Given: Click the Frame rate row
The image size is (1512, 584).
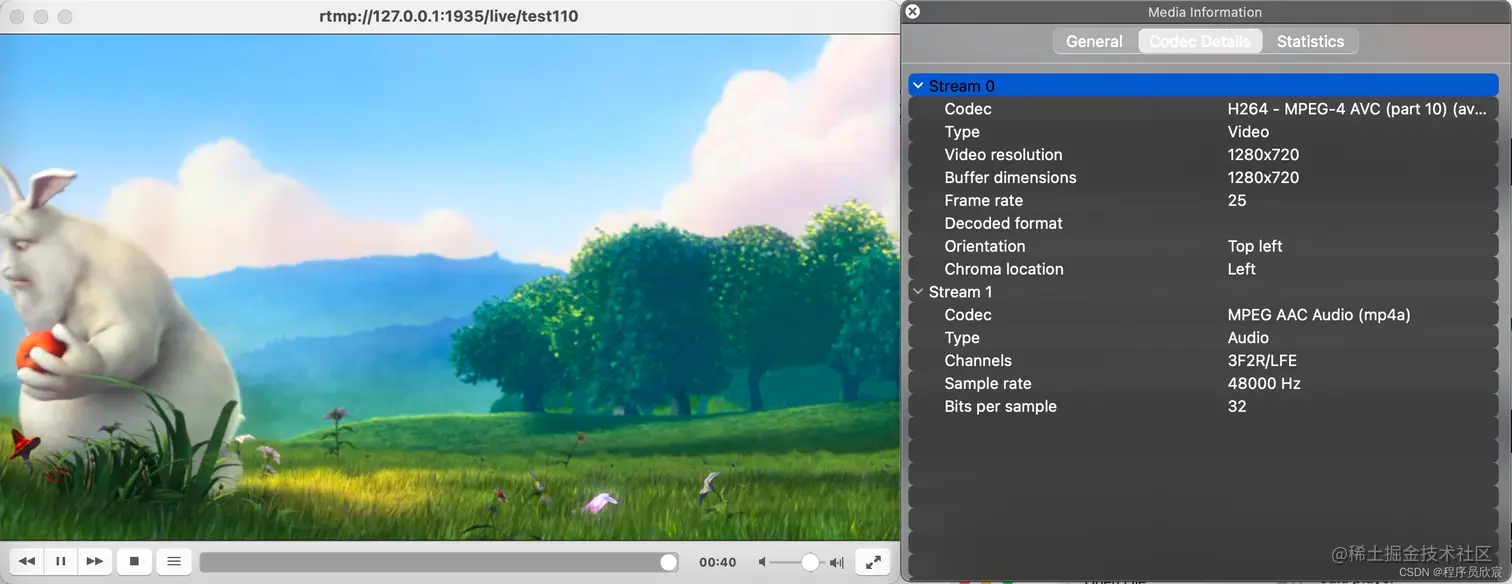Looking at the screenshot, I should click(1203, 200).
